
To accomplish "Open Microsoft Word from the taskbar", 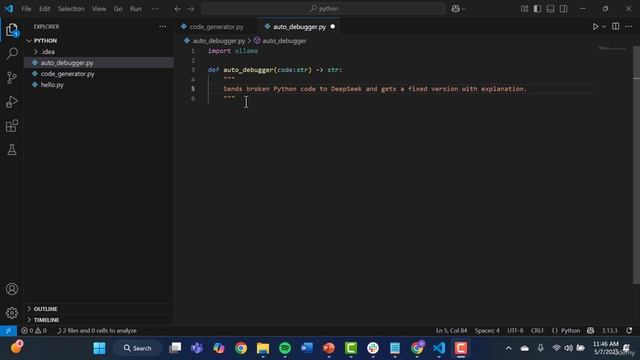I will click(x=307, y=348).
